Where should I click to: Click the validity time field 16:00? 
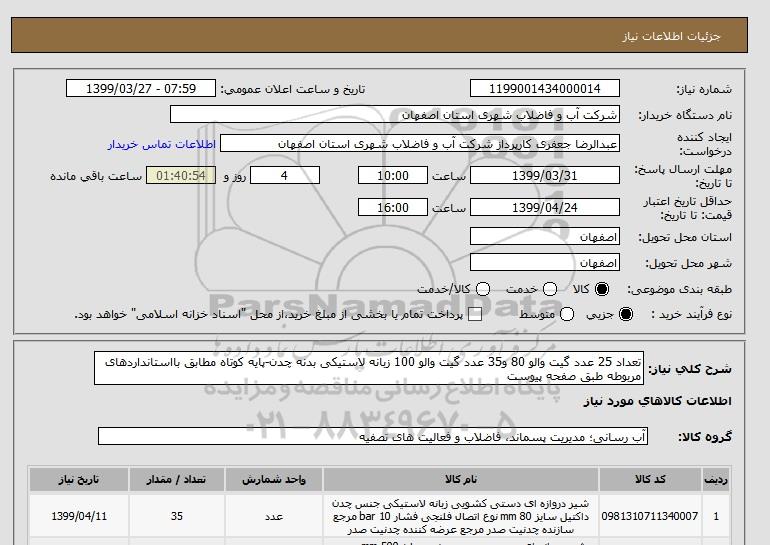pos(393,207)
